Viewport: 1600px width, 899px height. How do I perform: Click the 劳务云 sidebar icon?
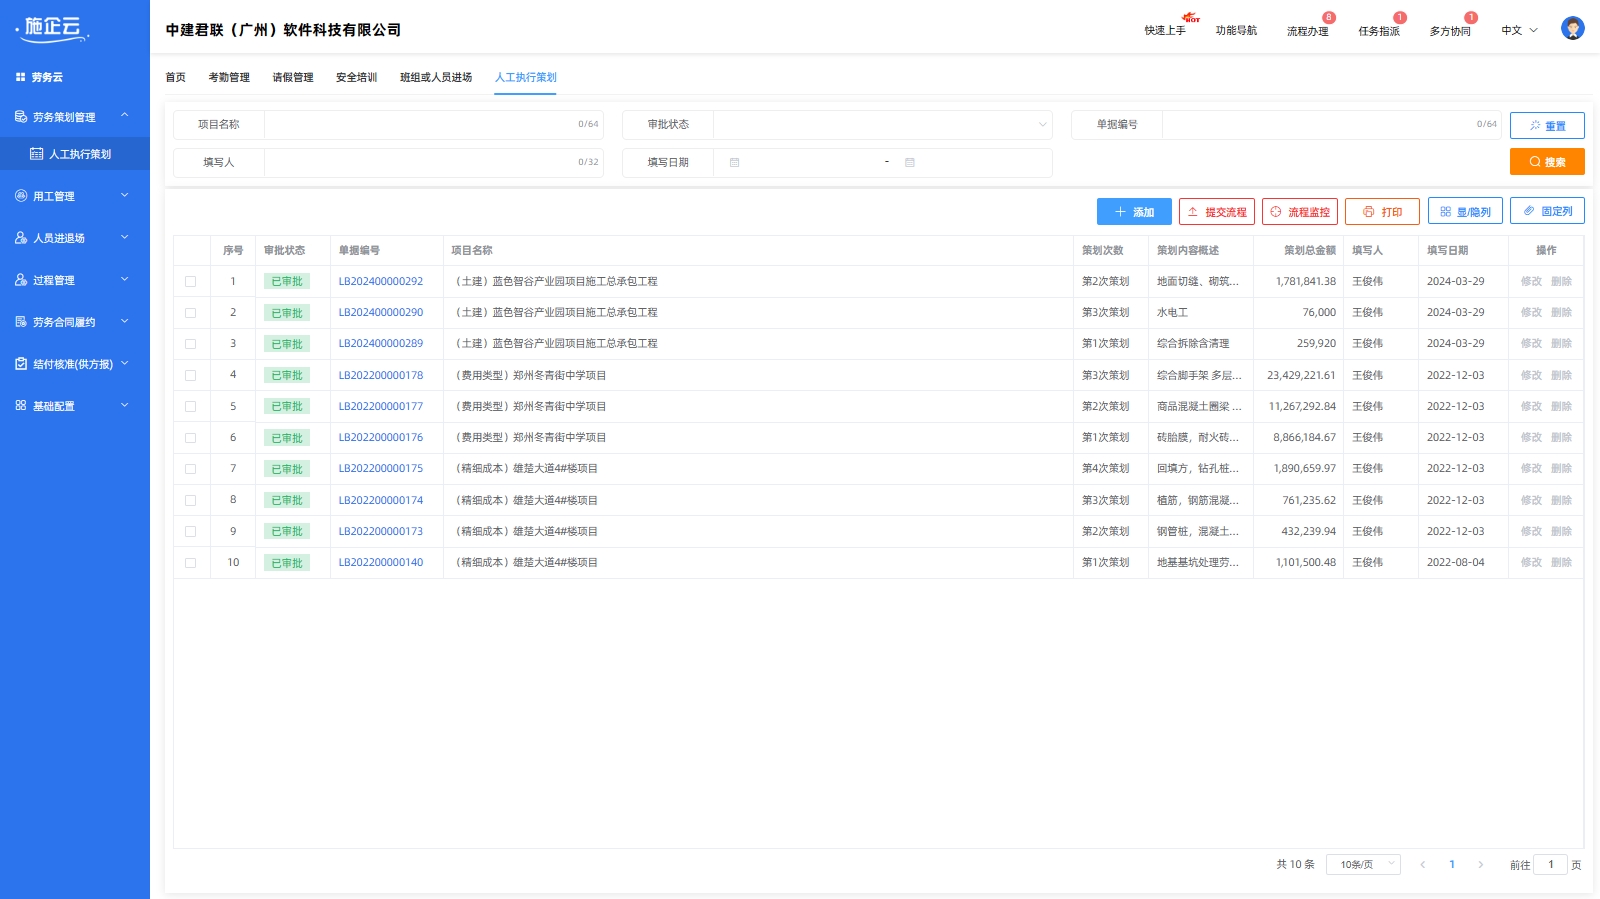pyautogui.click(x=20, y=77)
